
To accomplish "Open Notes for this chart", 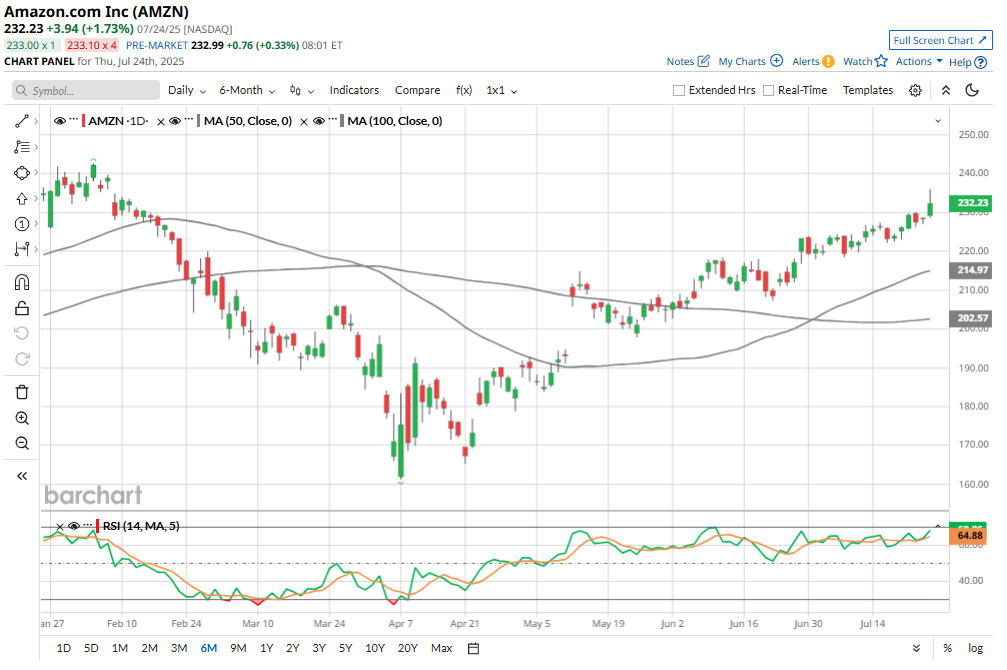I will (688, 61).
